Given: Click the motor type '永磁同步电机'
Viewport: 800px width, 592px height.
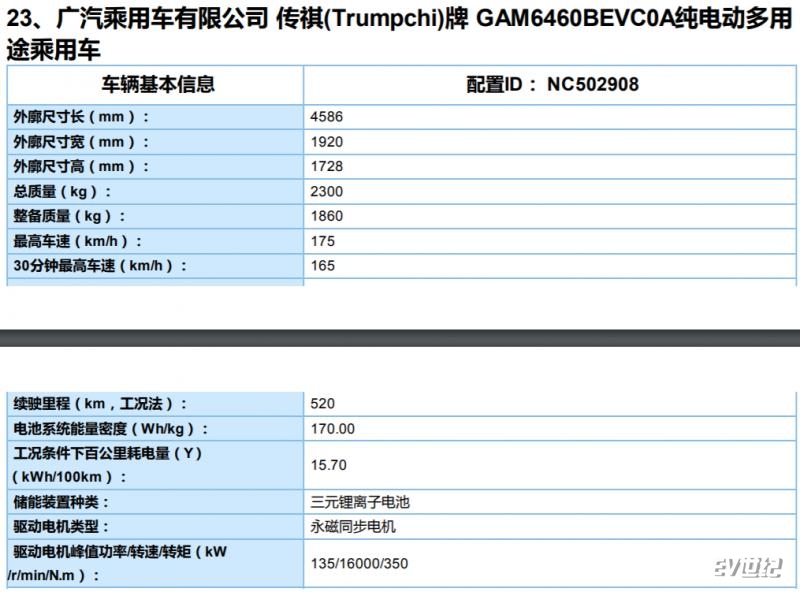Looking at the screenshot, I should click(x=353, y=527).
